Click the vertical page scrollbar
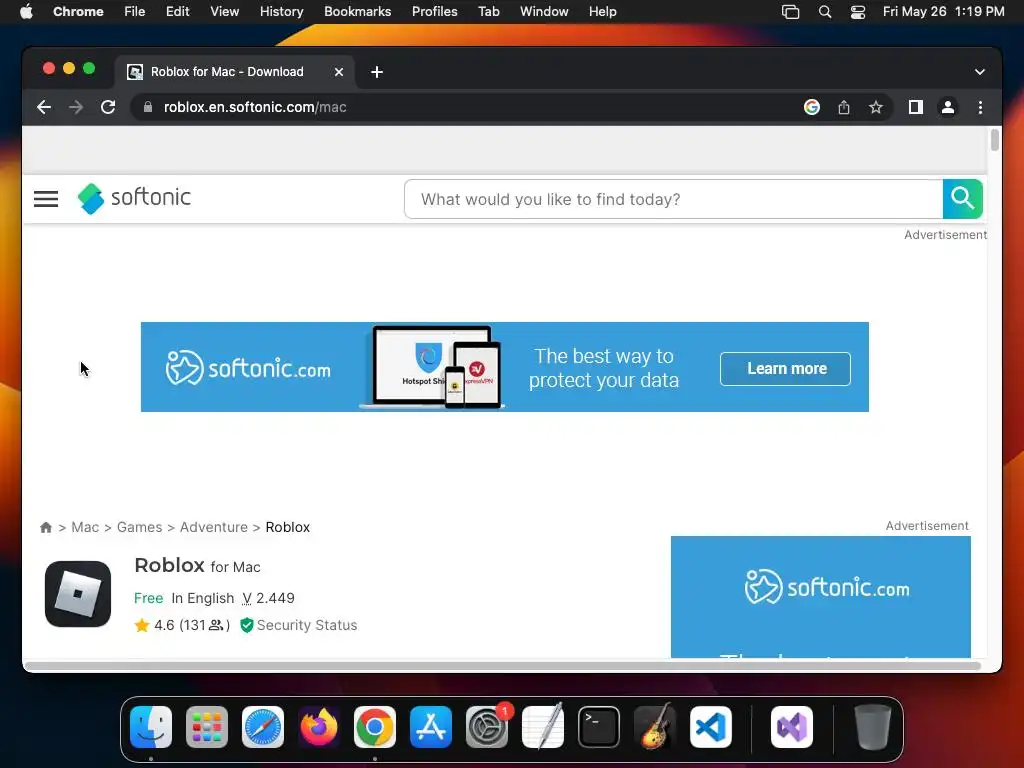 click(994, 140)
